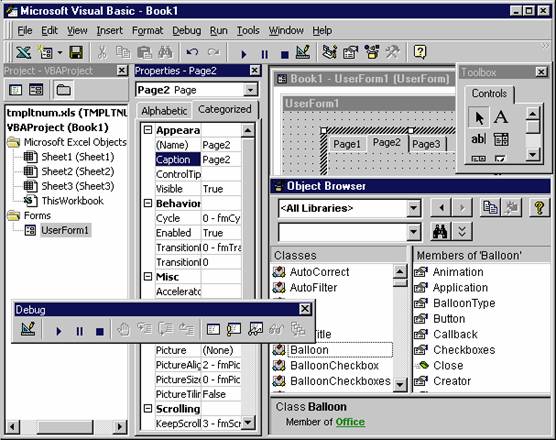
Task: Click Run Sub play button in main toolbar
Action: tap(244, 54)
